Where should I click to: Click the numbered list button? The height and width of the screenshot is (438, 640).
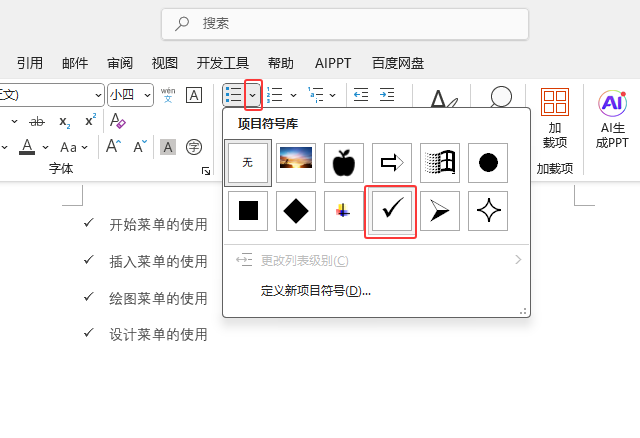point(275,95)
